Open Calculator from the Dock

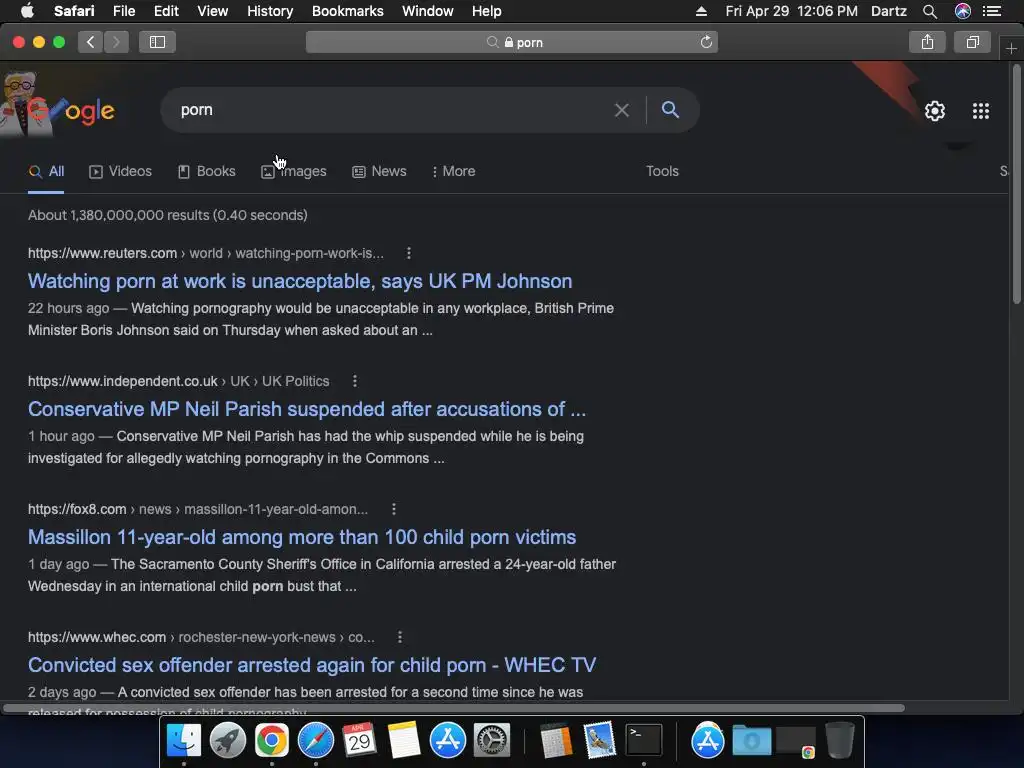tap(556, 740)
